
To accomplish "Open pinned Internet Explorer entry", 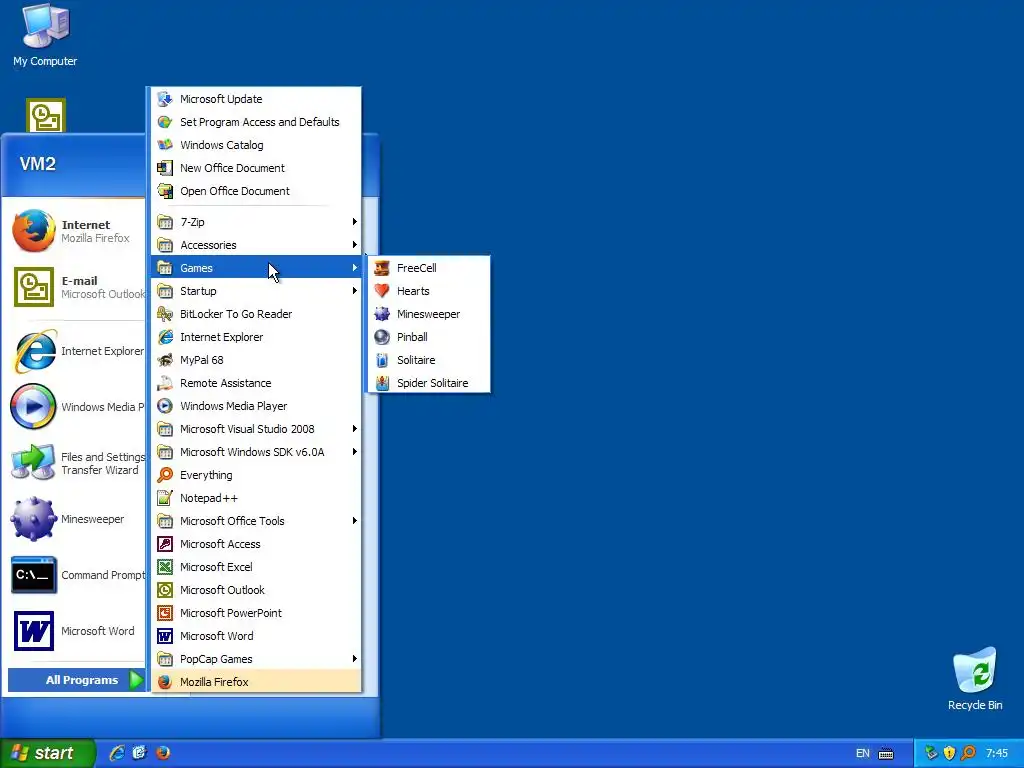I will (76, 351).
